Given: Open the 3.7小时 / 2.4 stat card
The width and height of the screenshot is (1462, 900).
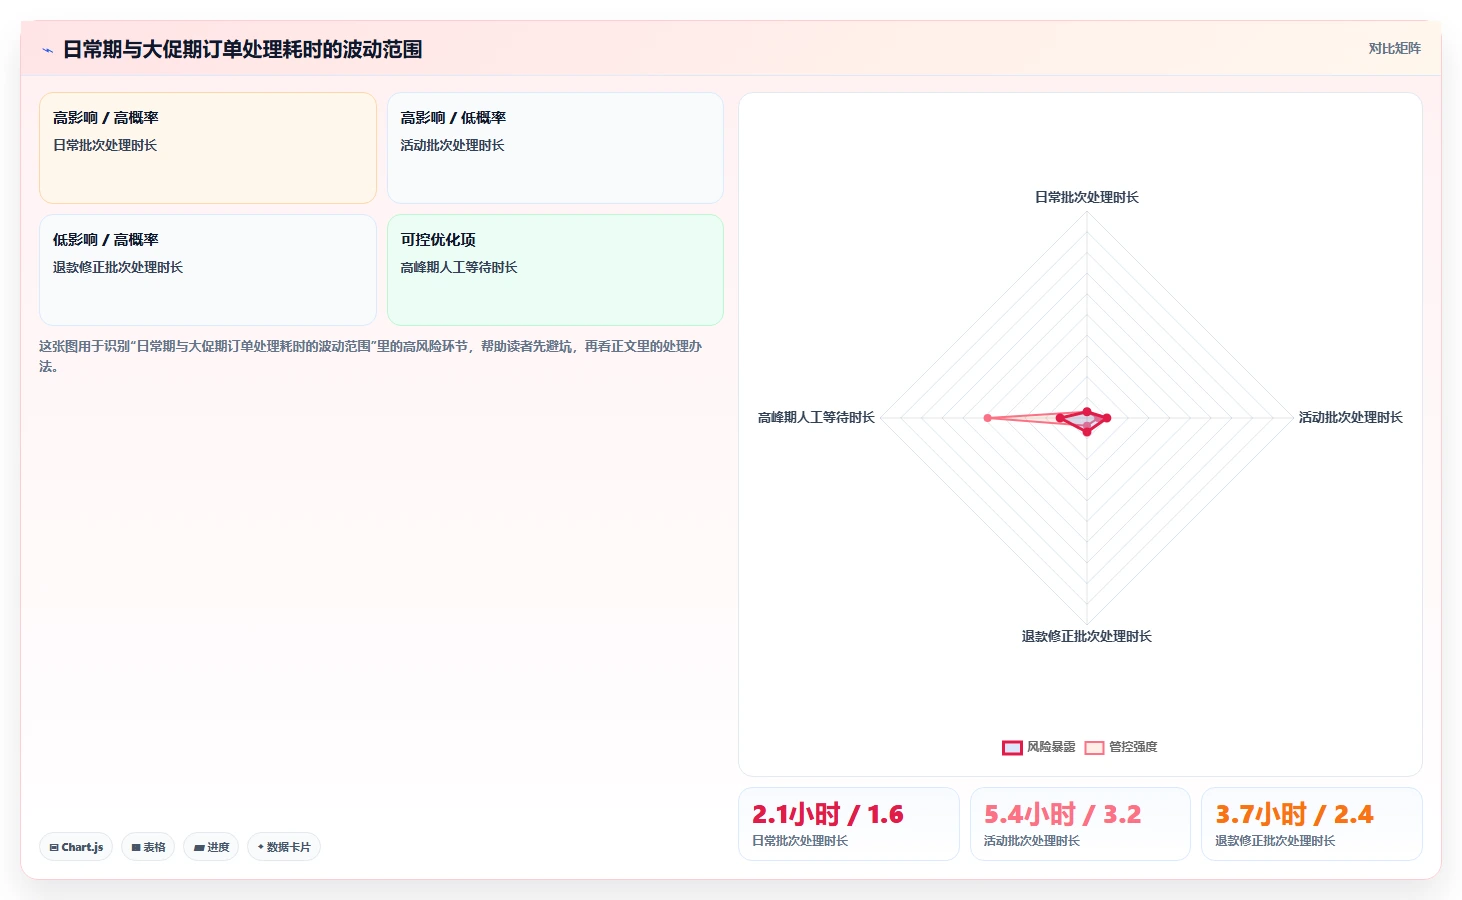Looking at the screenshot, I should click(1311, 824).
